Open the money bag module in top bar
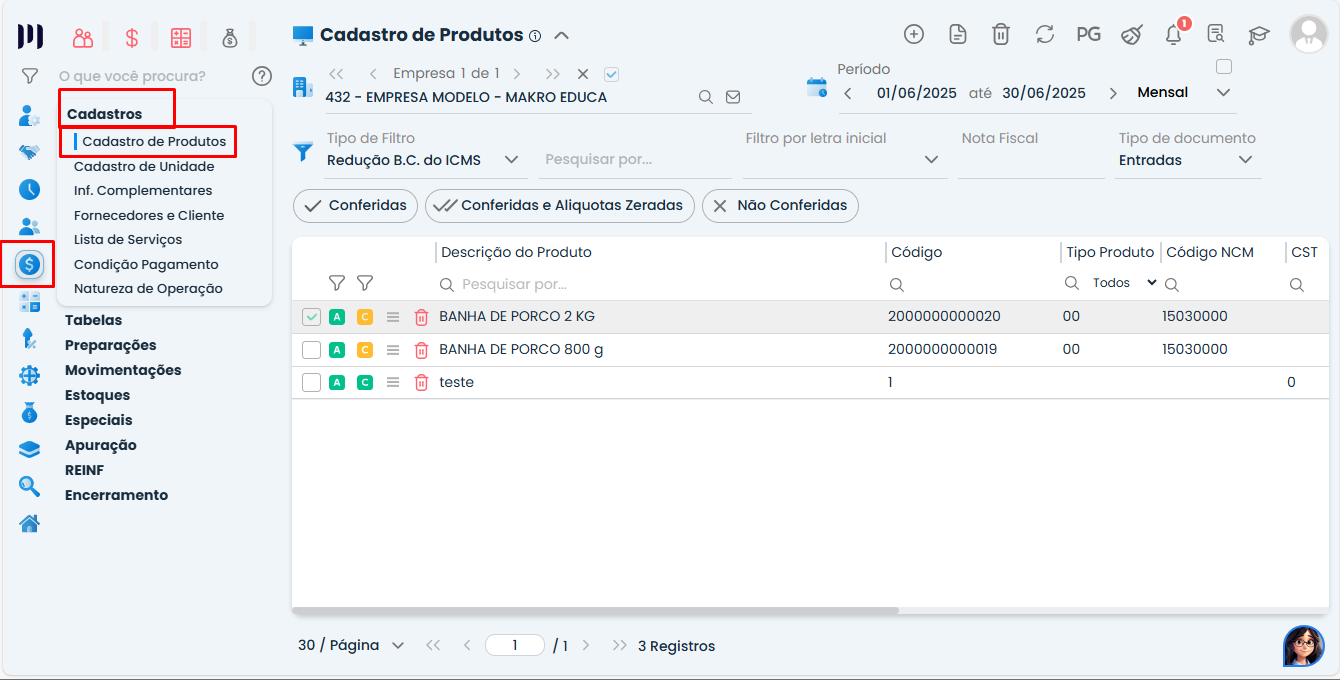This screenshot has height=680, width=1340. pos(230,38)
